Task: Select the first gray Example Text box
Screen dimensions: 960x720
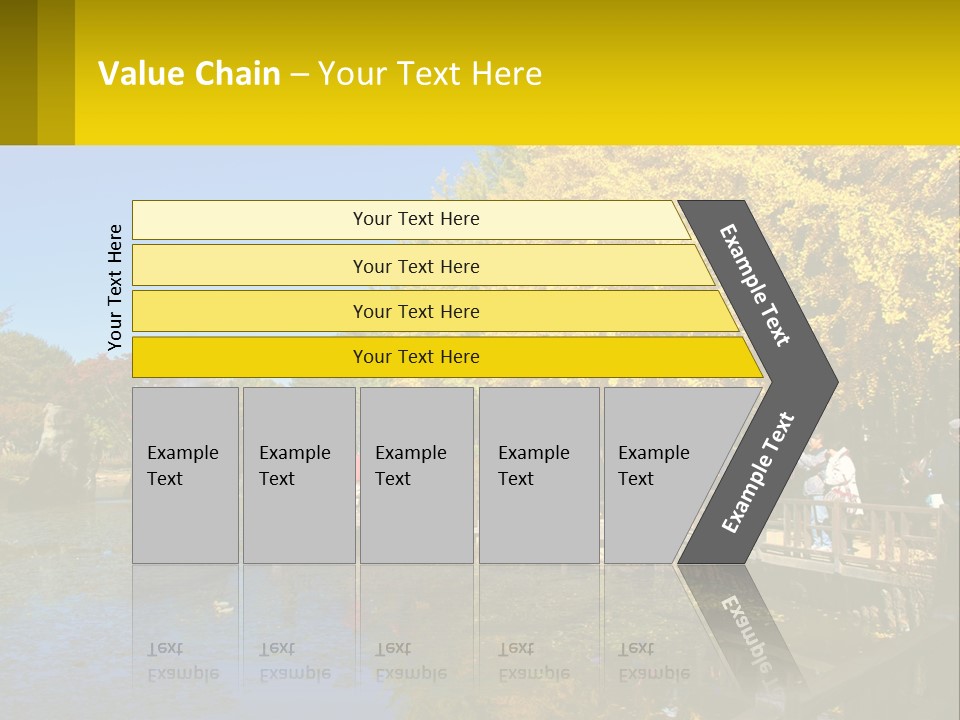Action: 186,475
